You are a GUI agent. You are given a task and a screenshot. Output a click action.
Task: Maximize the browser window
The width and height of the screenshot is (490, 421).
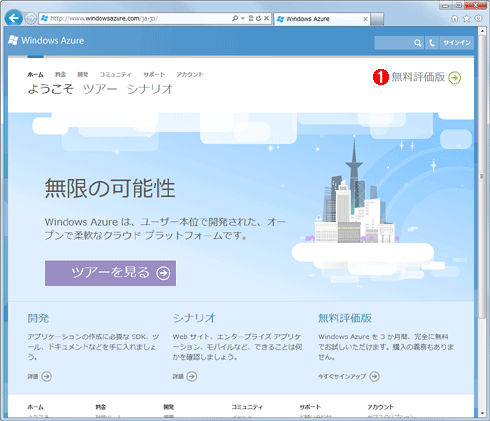click(458, 5)
